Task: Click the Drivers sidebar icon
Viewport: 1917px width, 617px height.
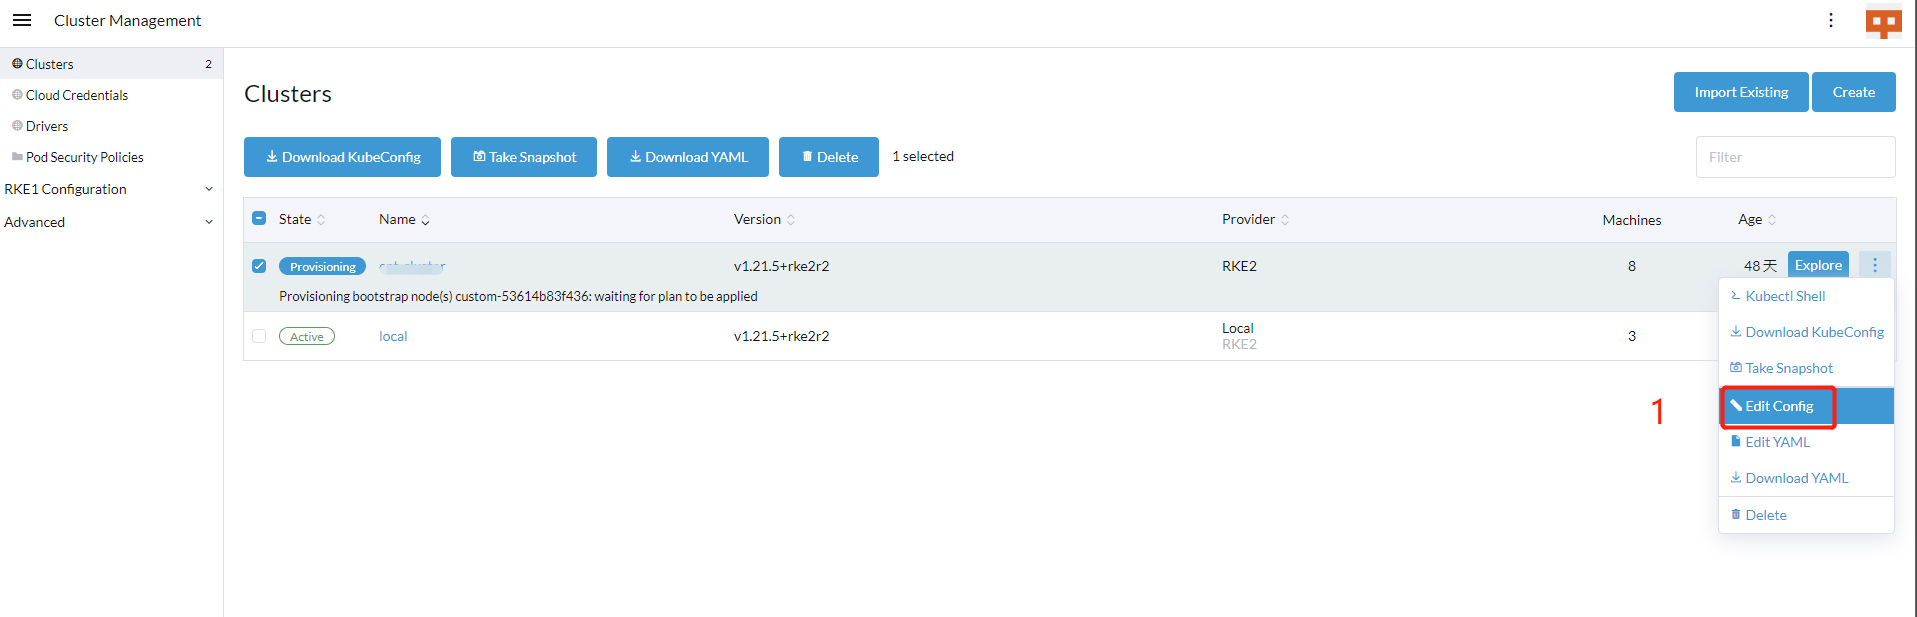Action: pos(17,126)
